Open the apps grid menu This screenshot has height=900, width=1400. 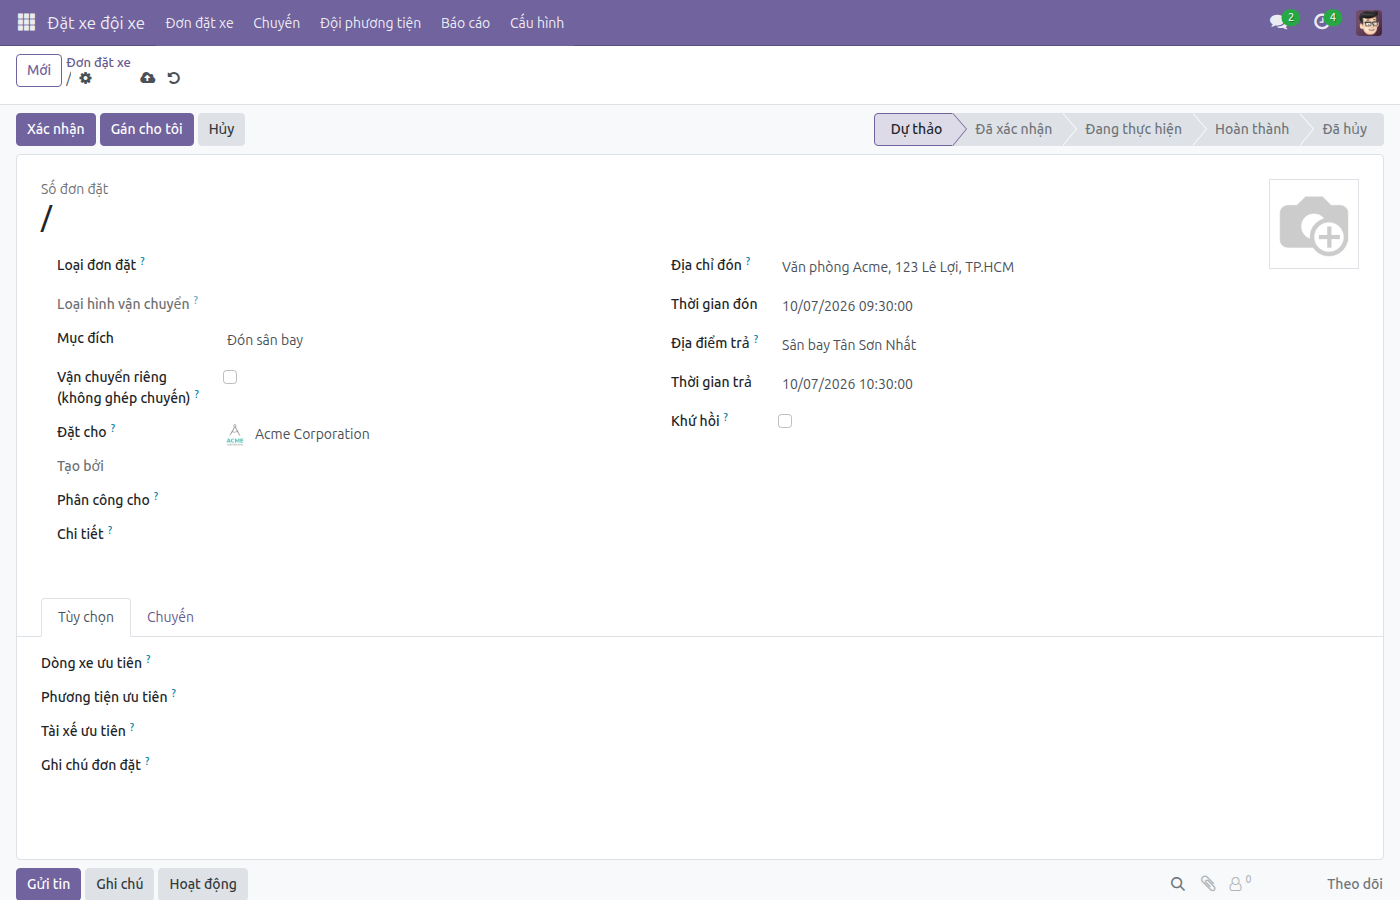[x=27, y=22]
